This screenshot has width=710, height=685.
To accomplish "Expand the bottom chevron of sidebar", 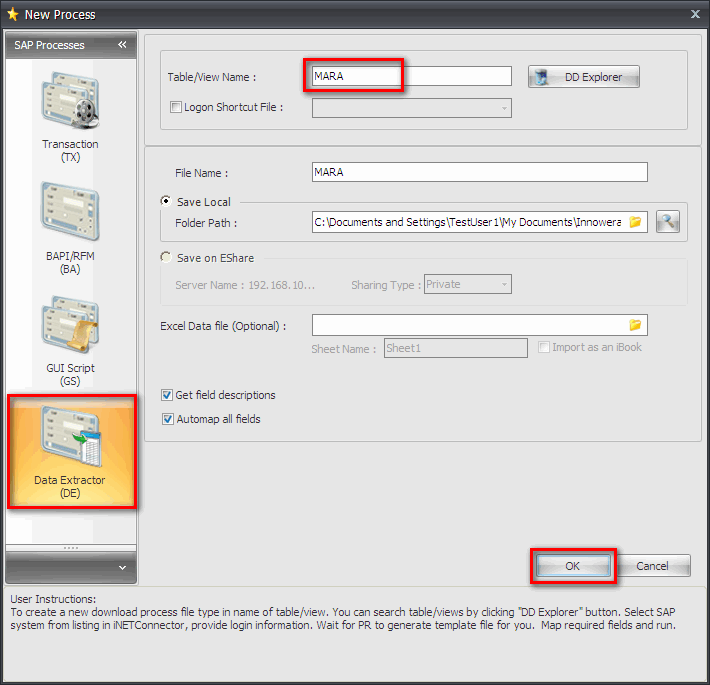I will point(122,568).
